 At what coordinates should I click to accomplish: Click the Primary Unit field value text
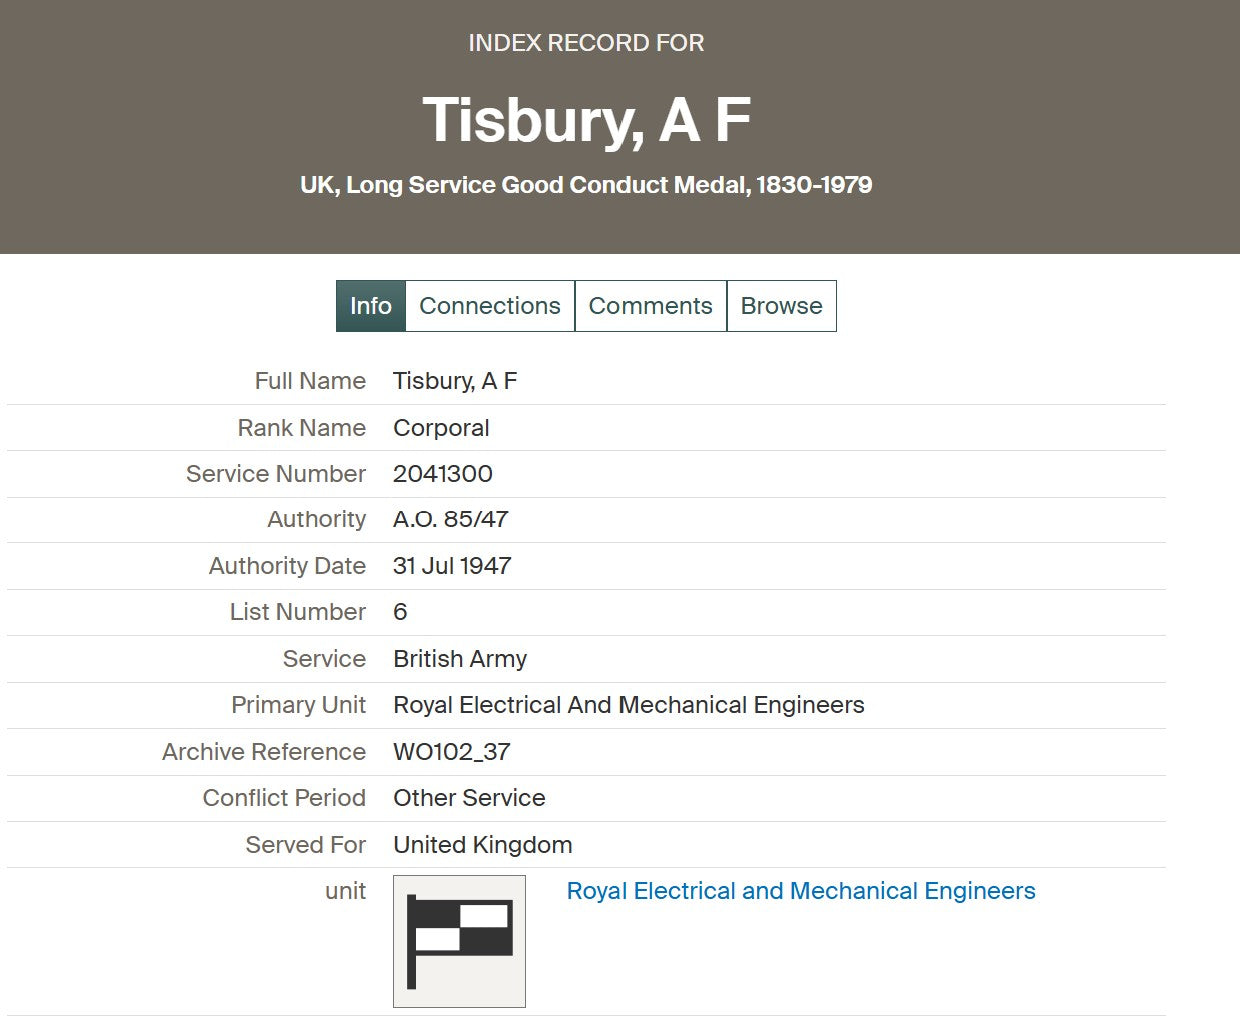[628, 705]
